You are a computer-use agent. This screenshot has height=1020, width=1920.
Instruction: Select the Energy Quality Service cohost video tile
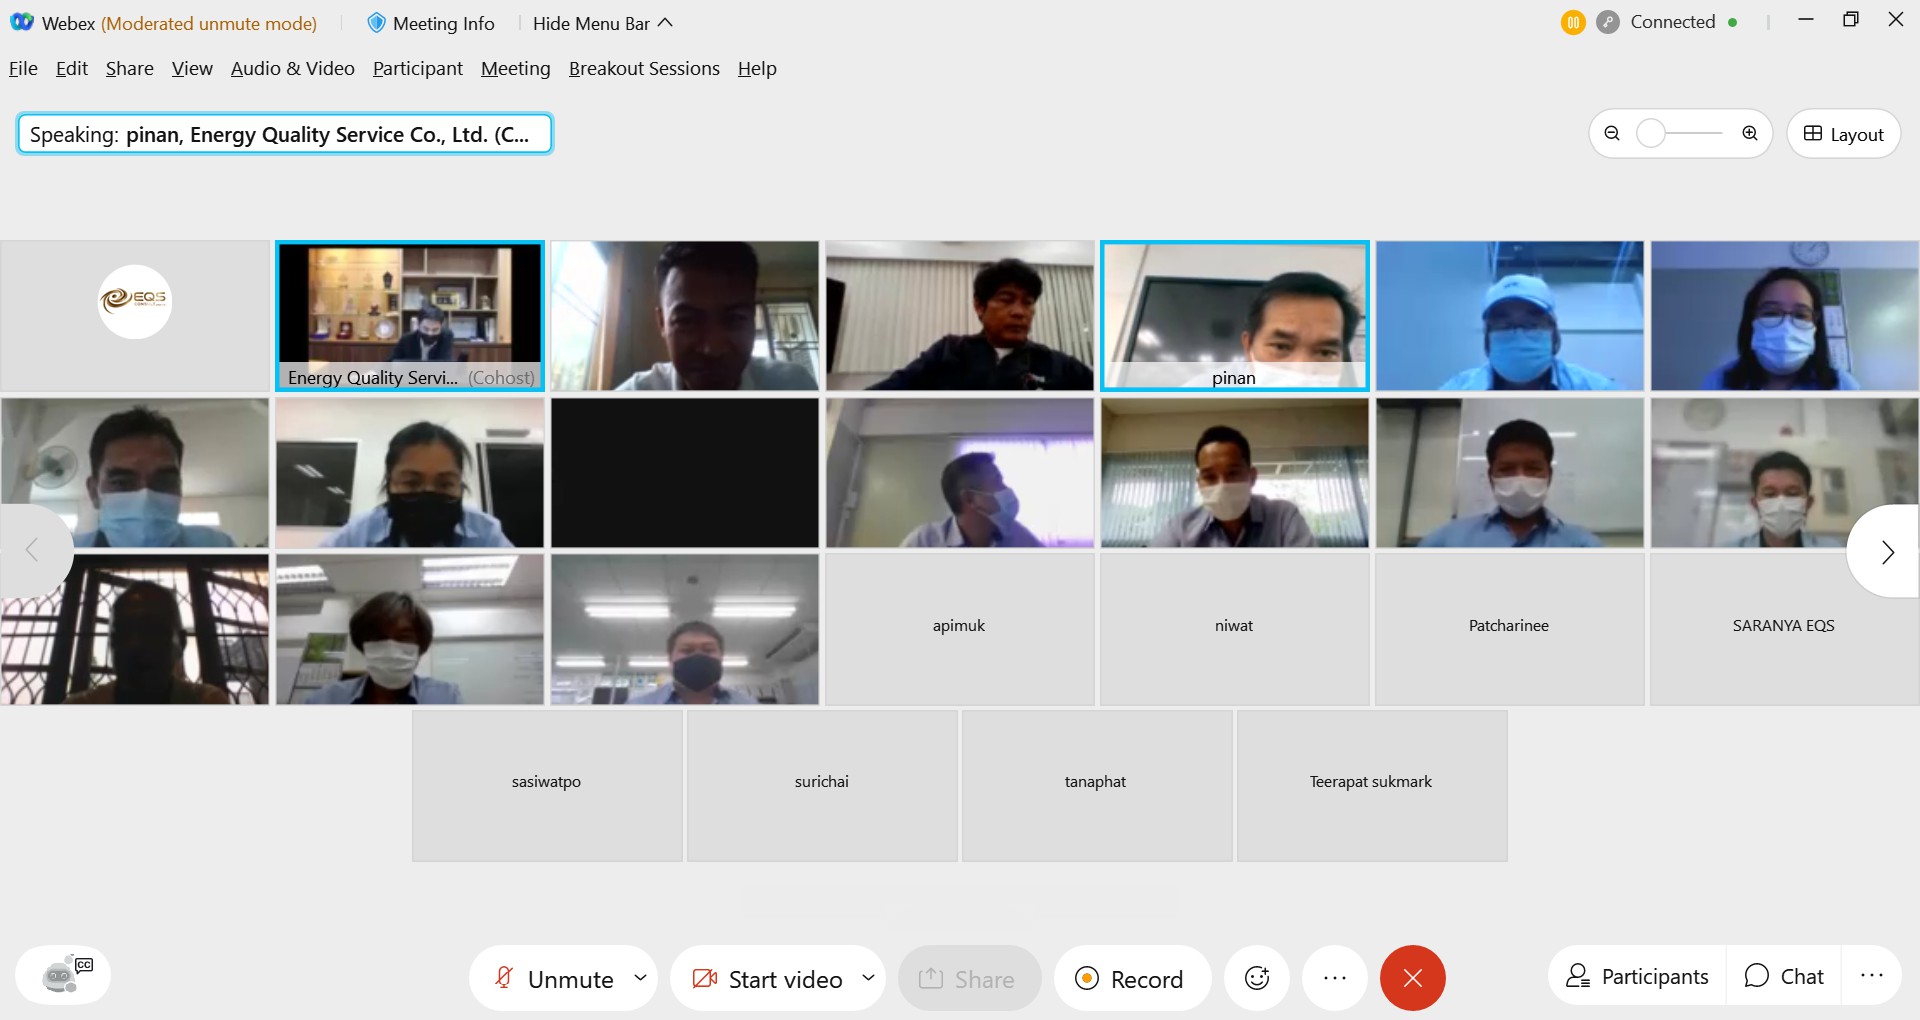[x=410, y=315]
